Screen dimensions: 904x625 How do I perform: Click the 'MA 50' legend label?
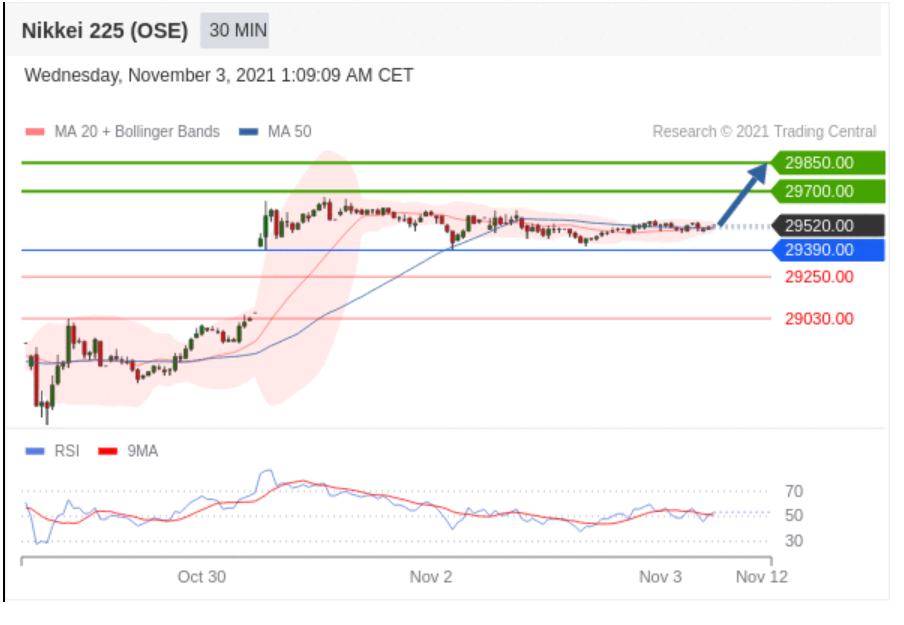289,131
